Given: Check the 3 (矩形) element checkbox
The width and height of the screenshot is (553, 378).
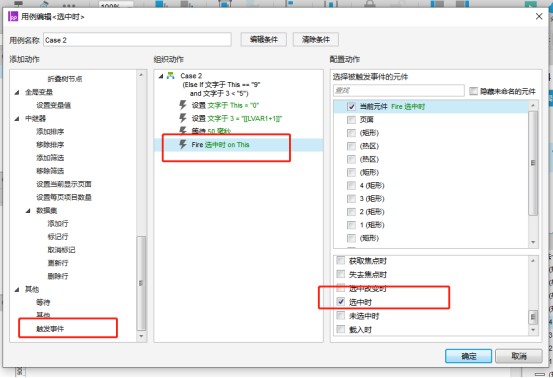Looking at the screenshot, I should pos(351,199).
